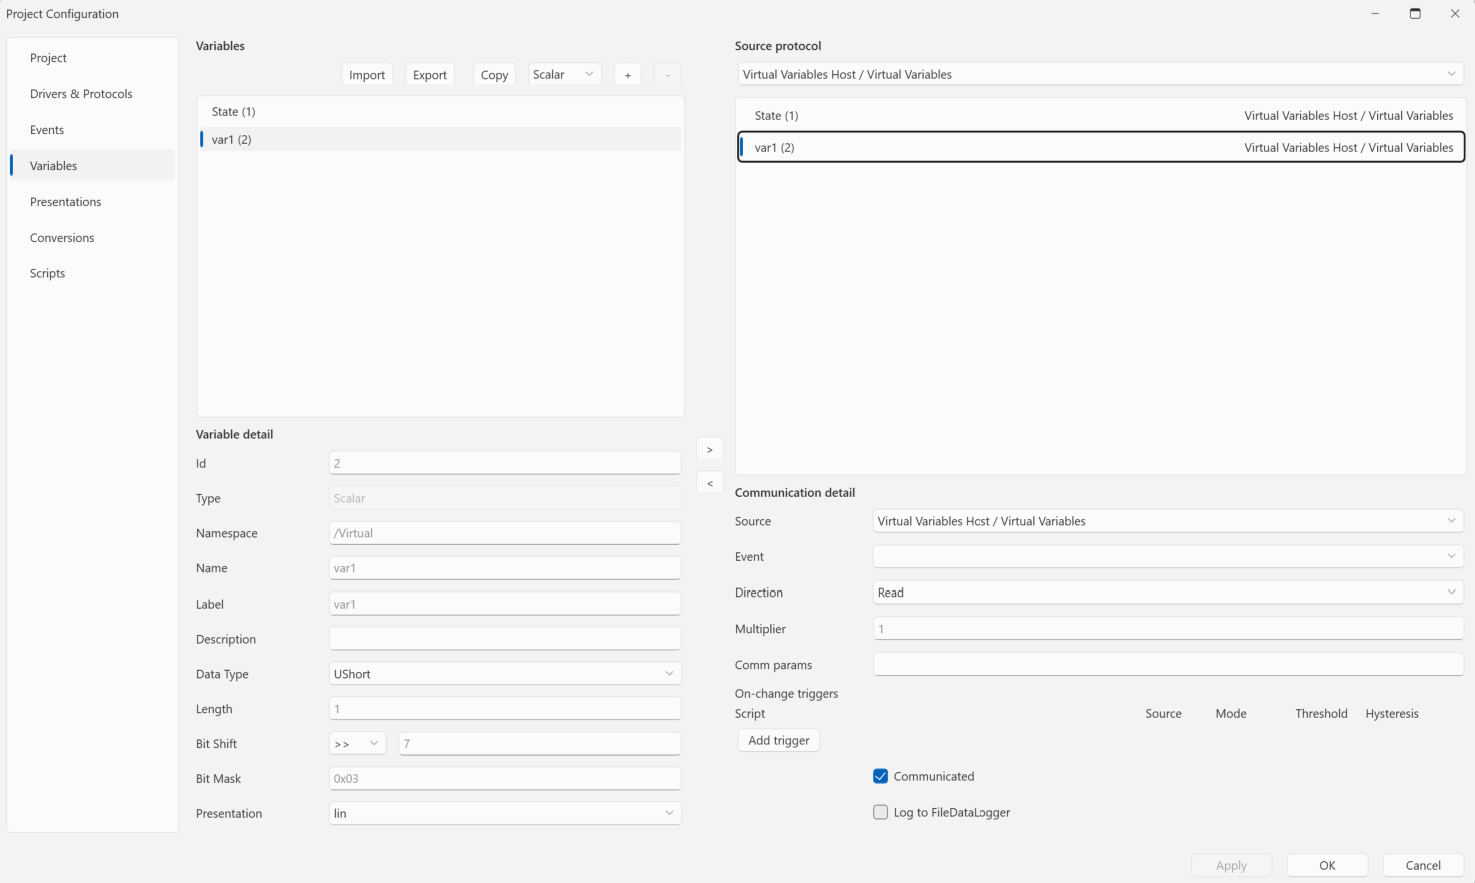Go to the Project section

(92, 58)
